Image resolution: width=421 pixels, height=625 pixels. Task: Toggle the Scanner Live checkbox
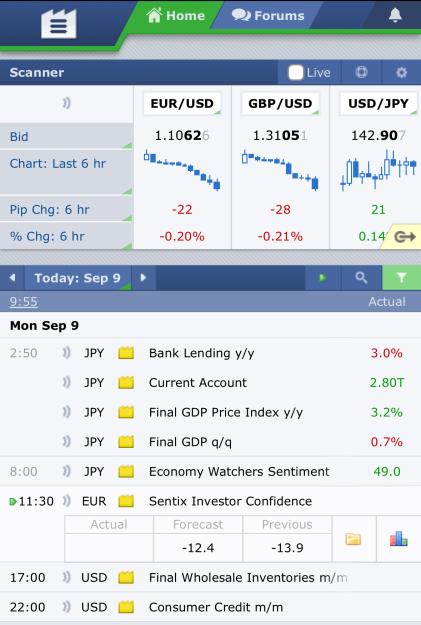coord(295,73)
